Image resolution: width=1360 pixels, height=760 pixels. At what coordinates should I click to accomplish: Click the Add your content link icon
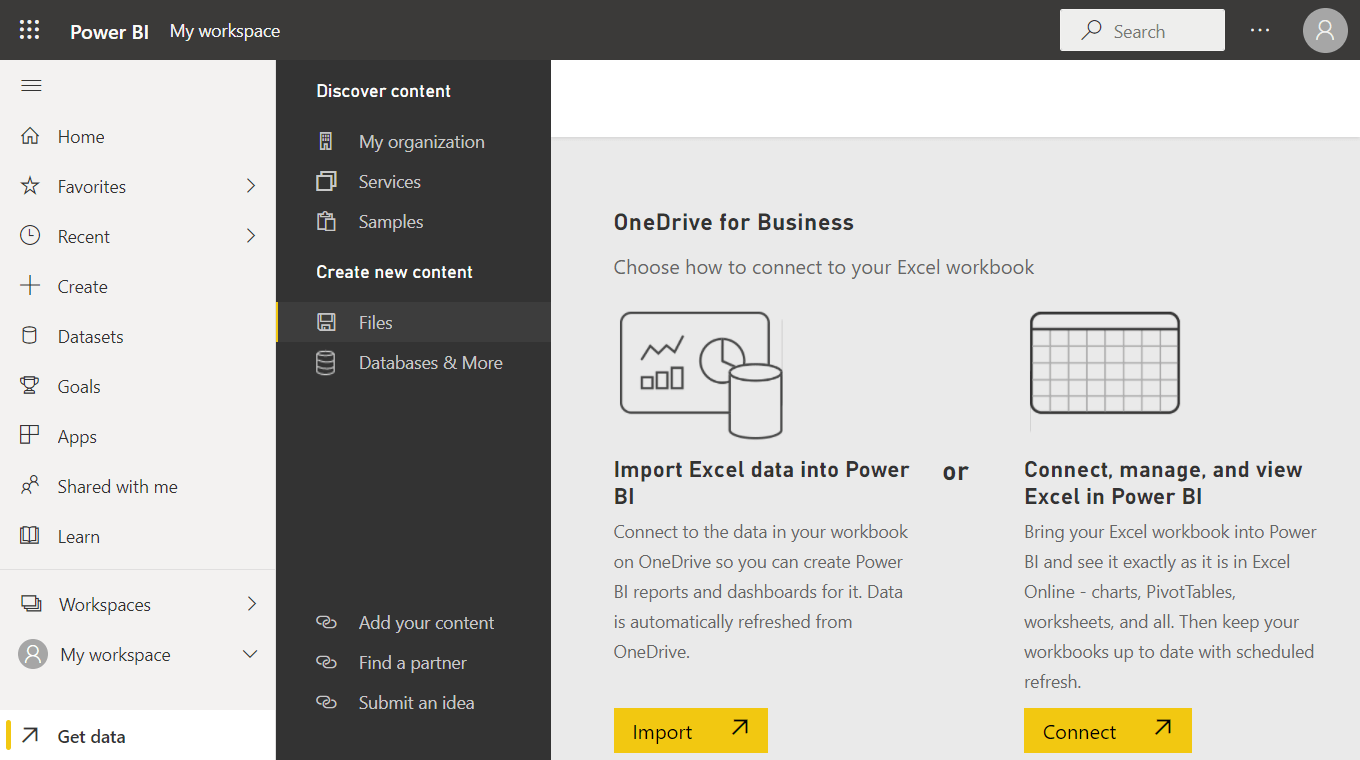click(x=326, y=622)
